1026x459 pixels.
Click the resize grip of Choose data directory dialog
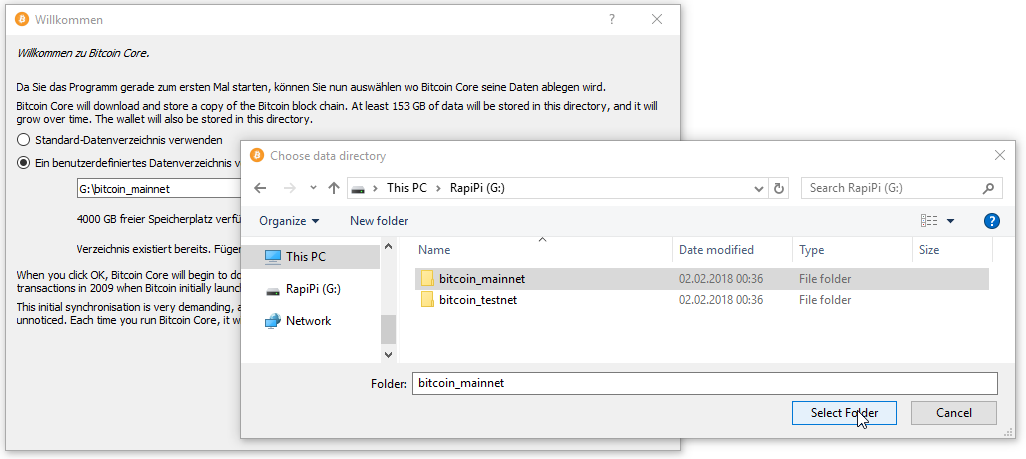(x=1010, y=432)
